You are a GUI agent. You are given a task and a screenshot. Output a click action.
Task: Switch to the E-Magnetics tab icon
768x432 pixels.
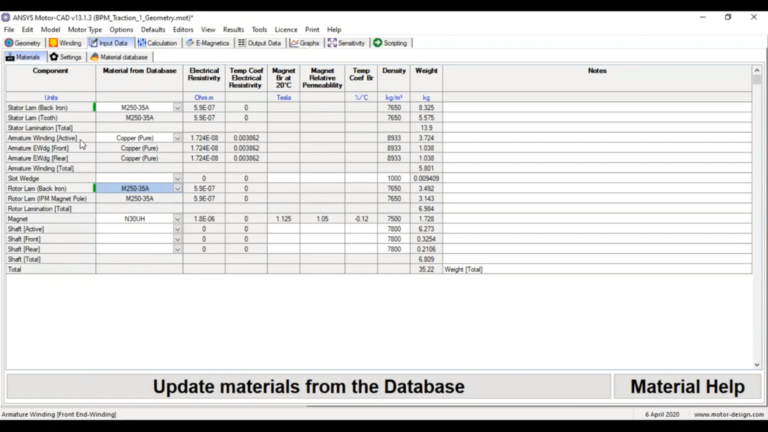190,43
